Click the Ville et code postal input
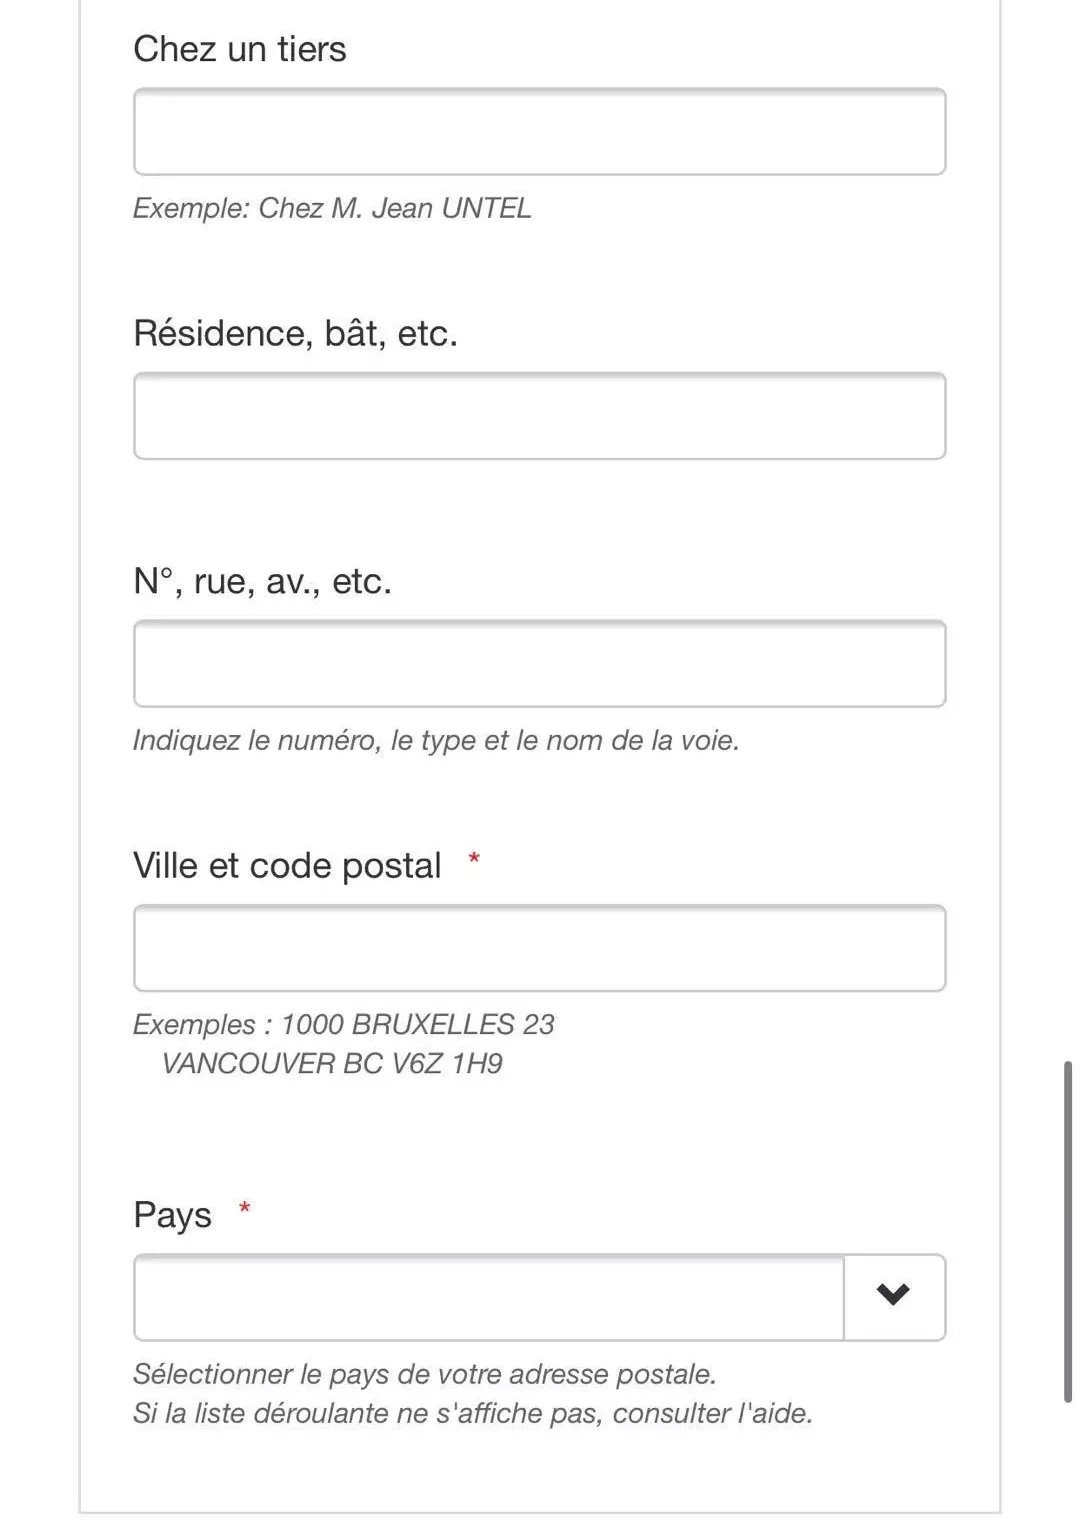 click(539, 948)
